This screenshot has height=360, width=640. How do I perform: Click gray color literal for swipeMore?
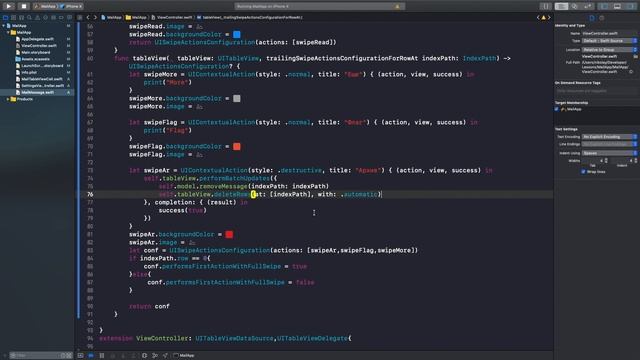pos(237,98)
